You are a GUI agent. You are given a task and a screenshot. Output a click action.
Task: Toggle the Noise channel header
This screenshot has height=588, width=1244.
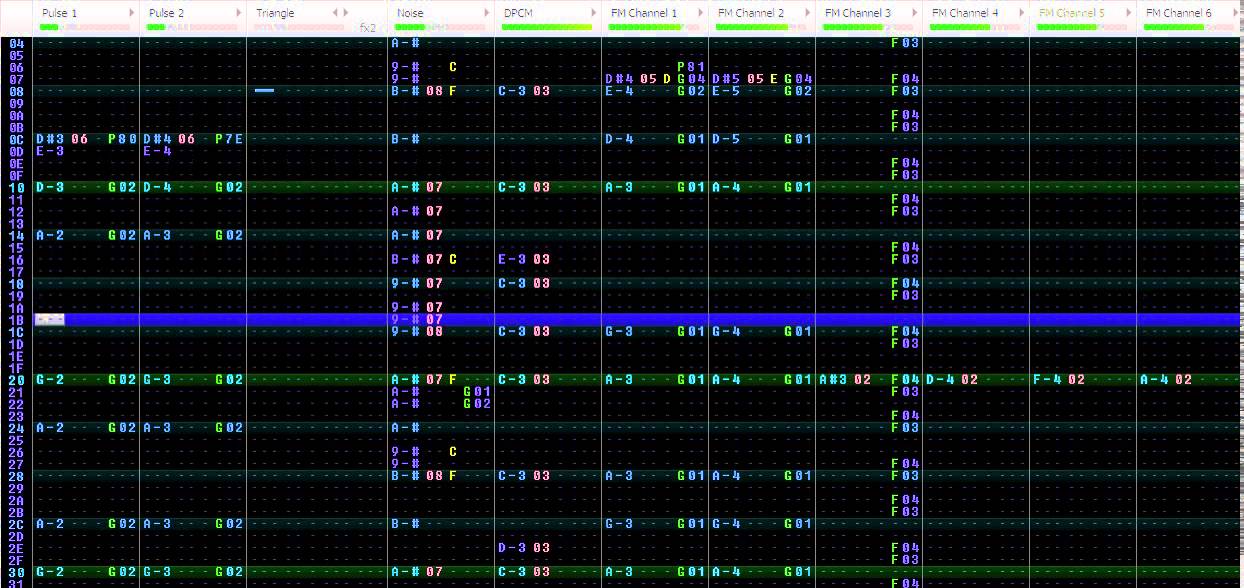[x=410, y=13]
